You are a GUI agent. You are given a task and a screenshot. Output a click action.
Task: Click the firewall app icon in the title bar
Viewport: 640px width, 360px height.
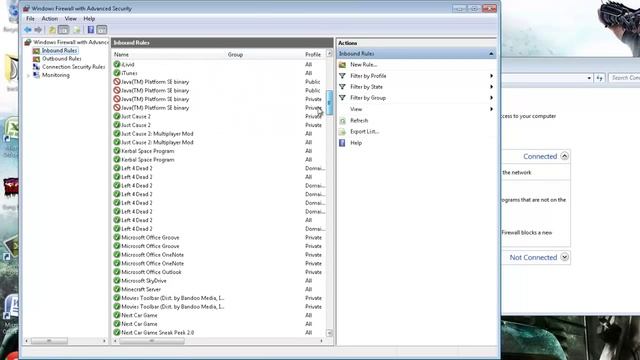pyautogui.click(x=26, y=8)
